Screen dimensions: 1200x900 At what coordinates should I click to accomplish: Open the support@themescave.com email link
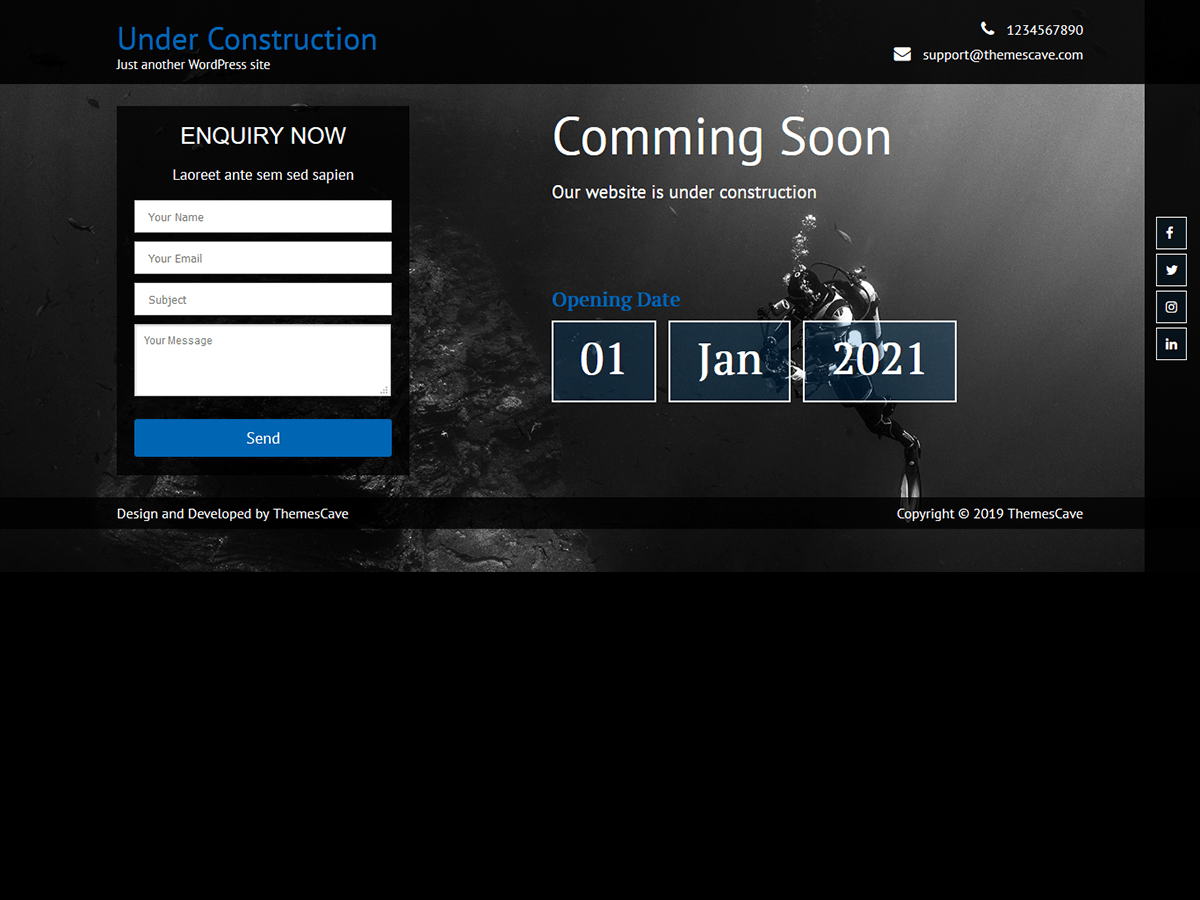point(1002,55)
